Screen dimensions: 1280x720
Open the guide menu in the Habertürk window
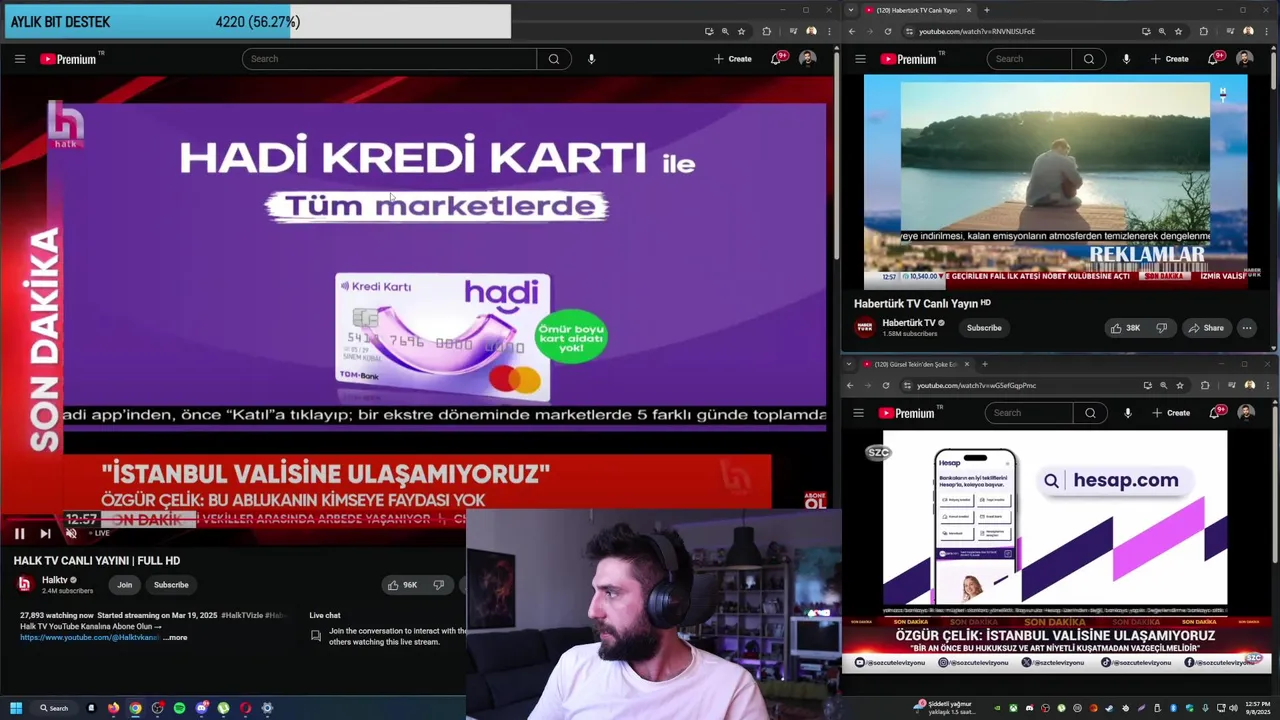tap(860, 59)
